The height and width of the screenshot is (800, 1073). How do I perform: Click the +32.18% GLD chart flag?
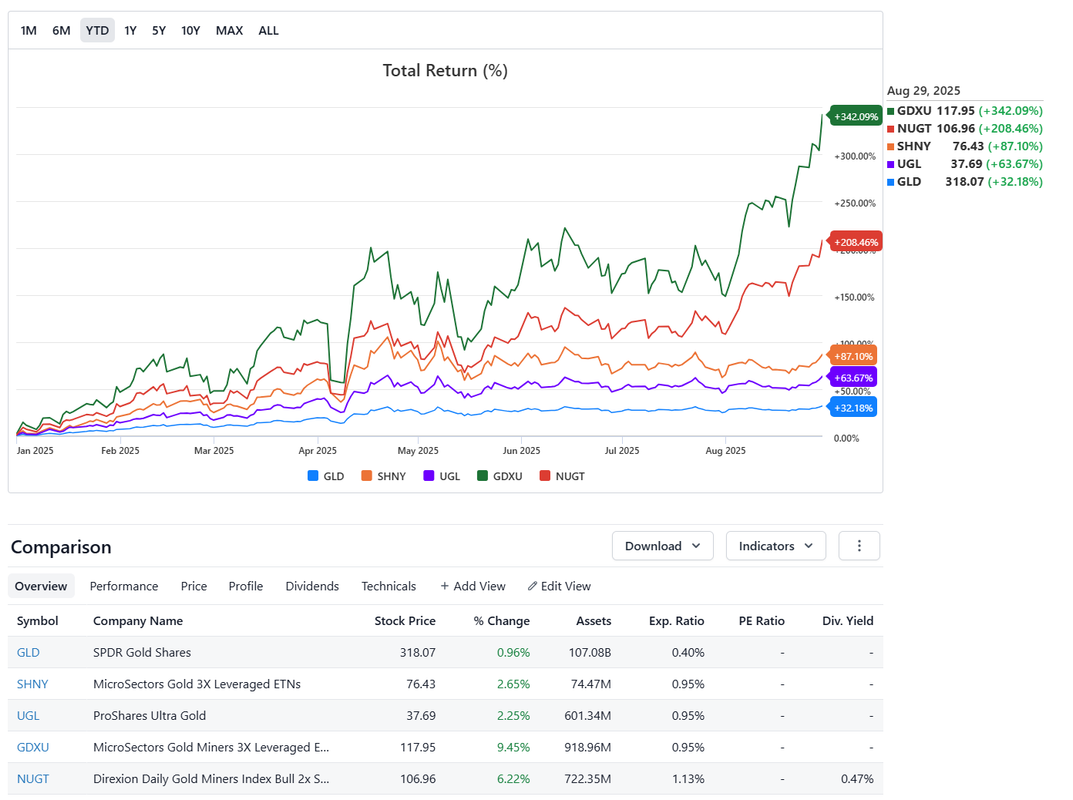(x=853, y=408)
